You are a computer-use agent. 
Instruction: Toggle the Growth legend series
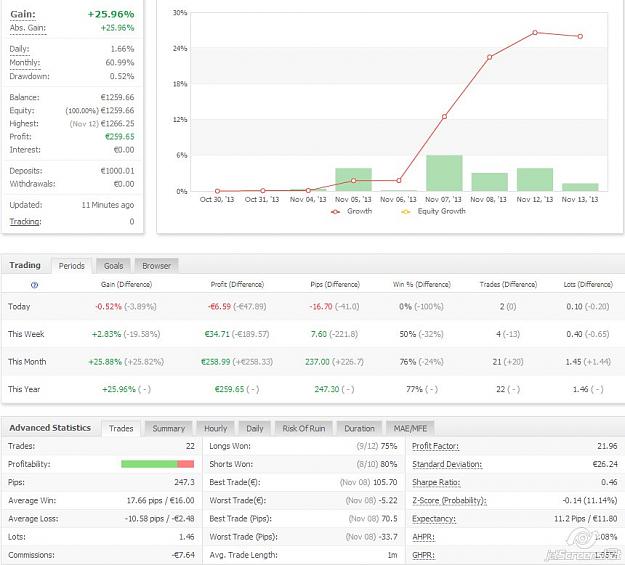[351, 211]
